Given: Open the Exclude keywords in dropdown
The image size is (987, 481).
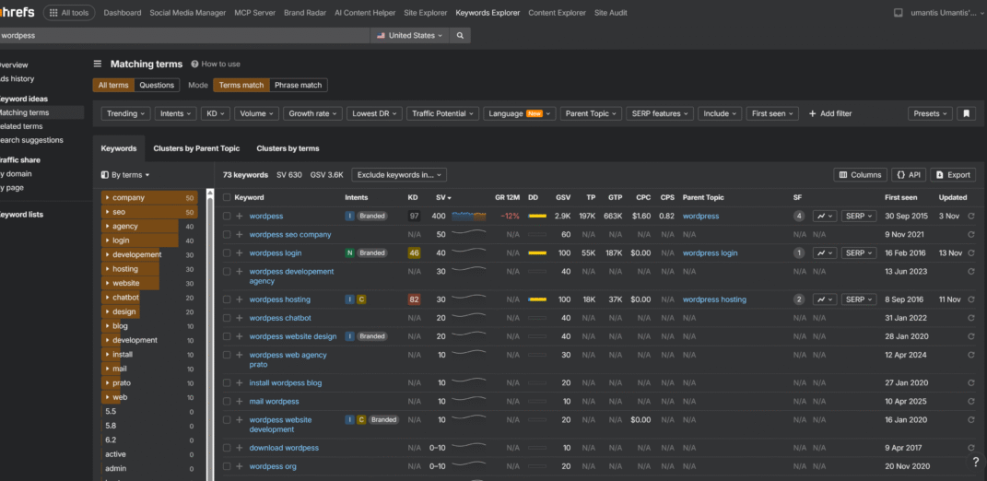Looking at the screenshot, I should [399, 175].
